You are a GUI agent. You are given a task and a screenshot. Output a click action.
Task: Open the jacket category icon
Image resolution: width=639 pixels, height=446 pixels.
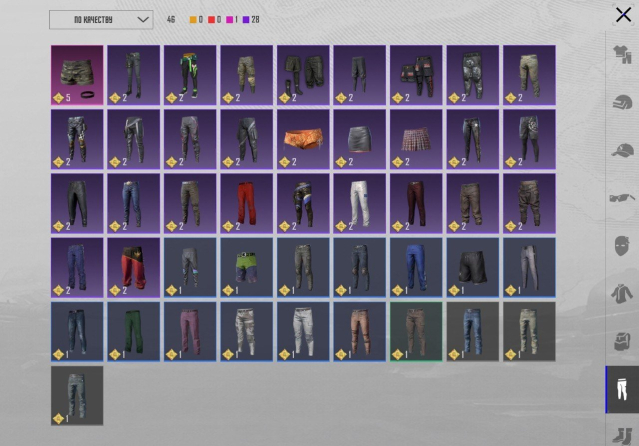[621, 294]
